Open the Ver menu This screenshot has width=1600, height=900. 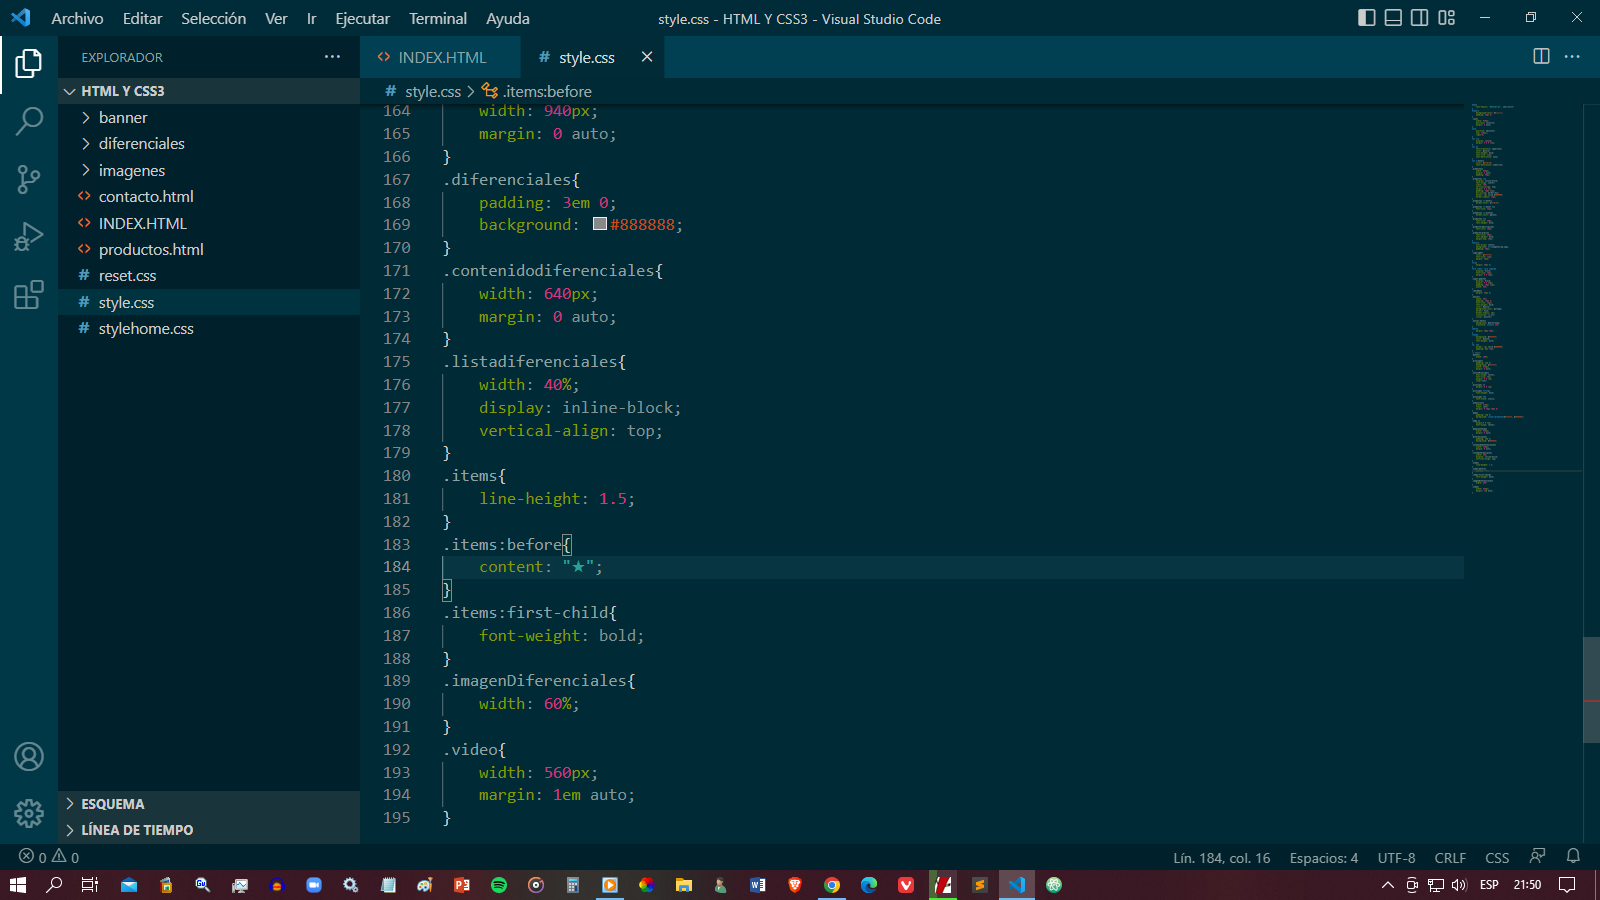pos(276,18)
